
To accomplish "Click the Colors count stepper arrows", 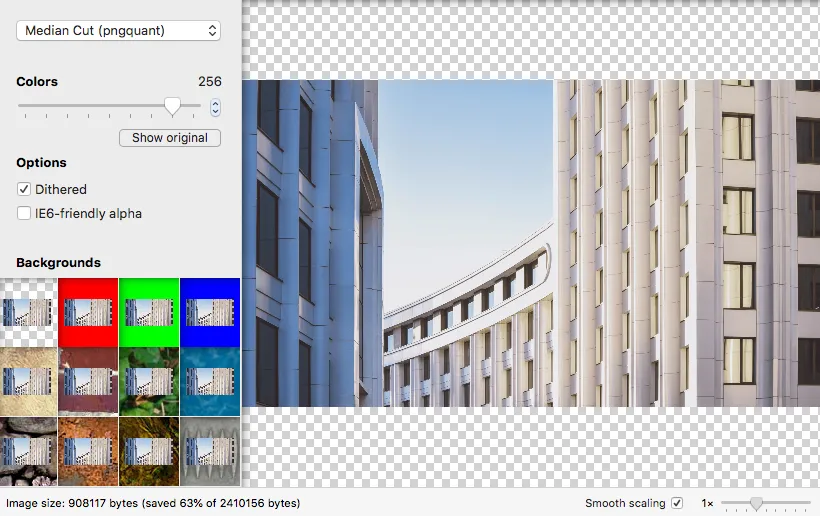I will pos(215,107).
